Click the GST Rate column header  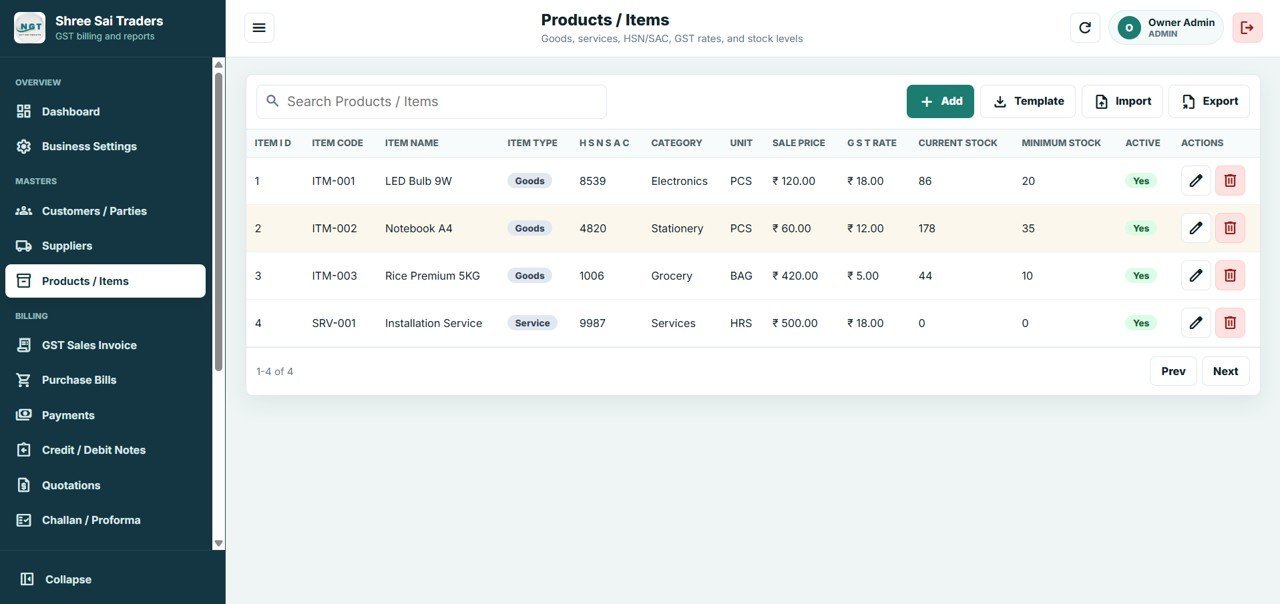(x=872, y=143)
